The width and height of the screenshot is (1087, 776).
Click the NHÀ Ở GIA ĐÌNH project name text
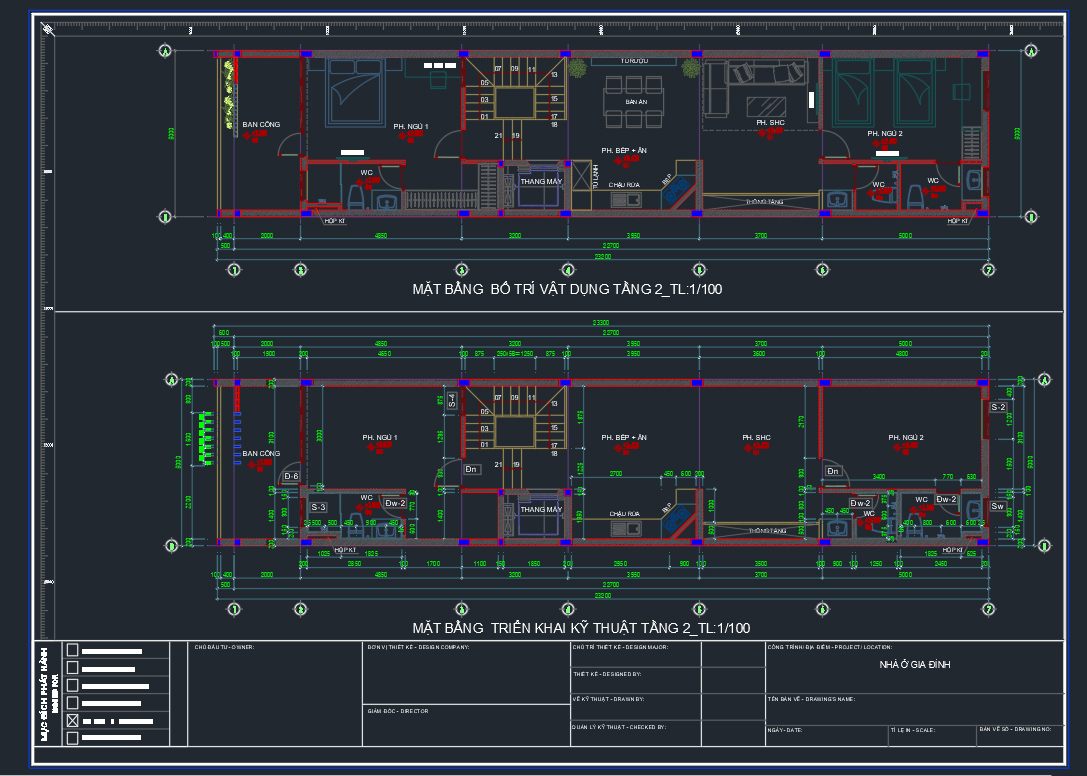tap(914, 664)
